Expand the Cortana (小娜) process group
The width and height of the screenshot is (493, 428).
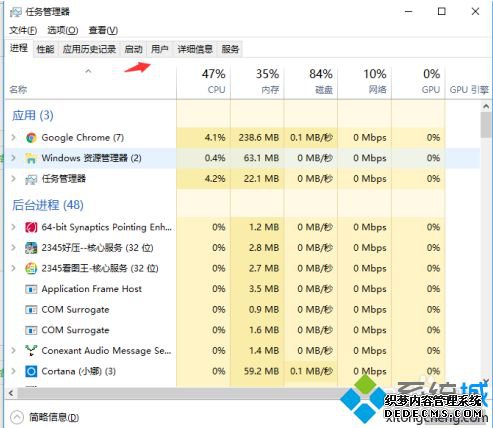click(13, 371)
